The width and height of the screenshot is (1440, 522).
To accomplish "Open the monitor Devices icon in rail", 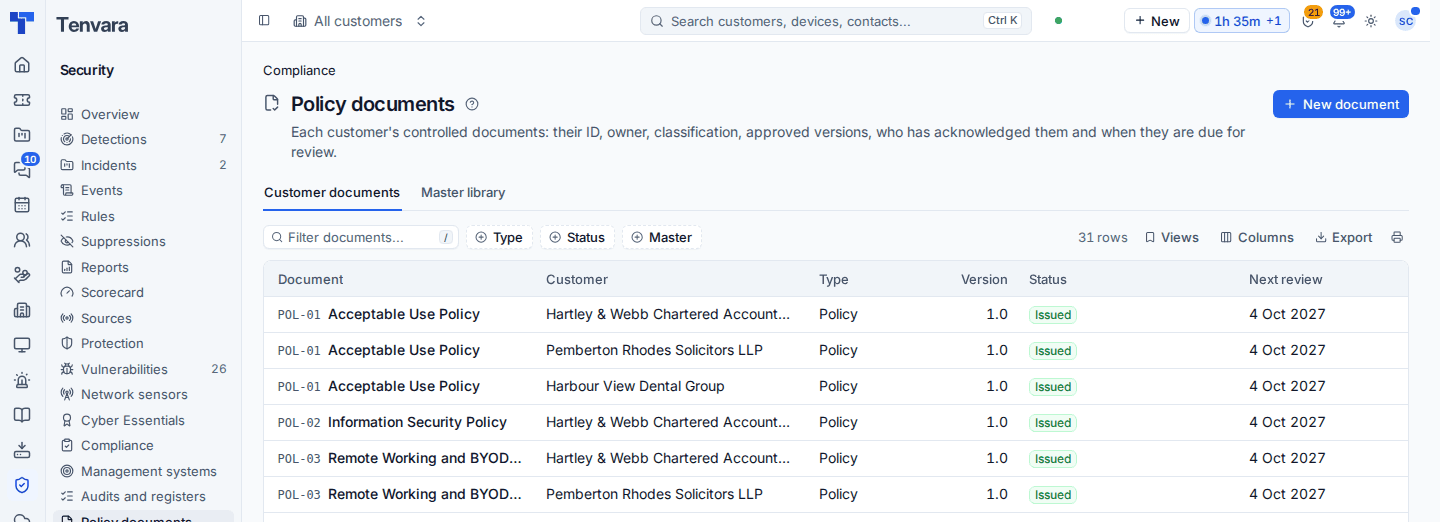I will click(22, 345).
